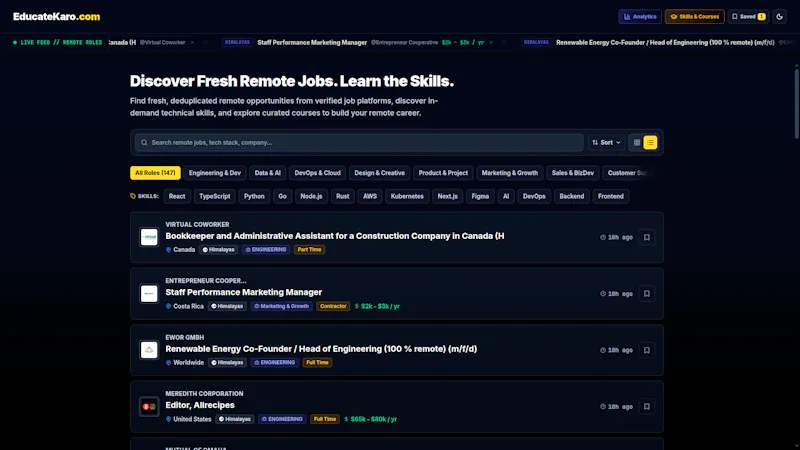Bookmark the Staff Performance Marketing Manager job
800x450 pixels.
pyautogui.click(x=646, y=294)
